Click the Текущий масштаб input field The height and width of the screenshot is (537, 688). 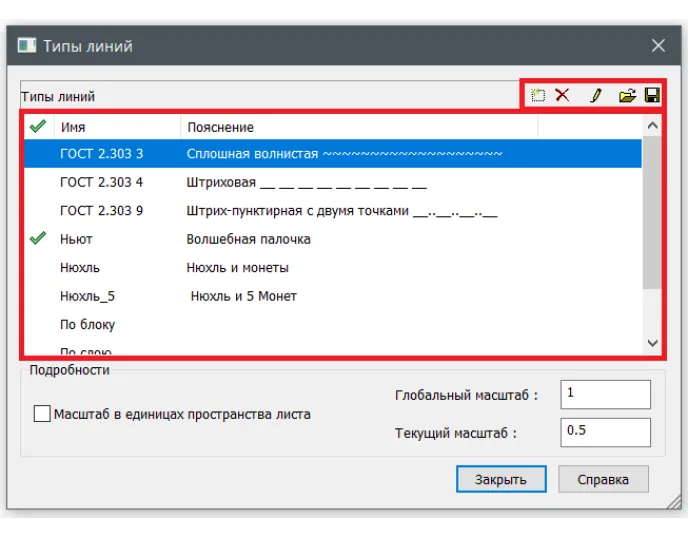click(x=605, y=432)
